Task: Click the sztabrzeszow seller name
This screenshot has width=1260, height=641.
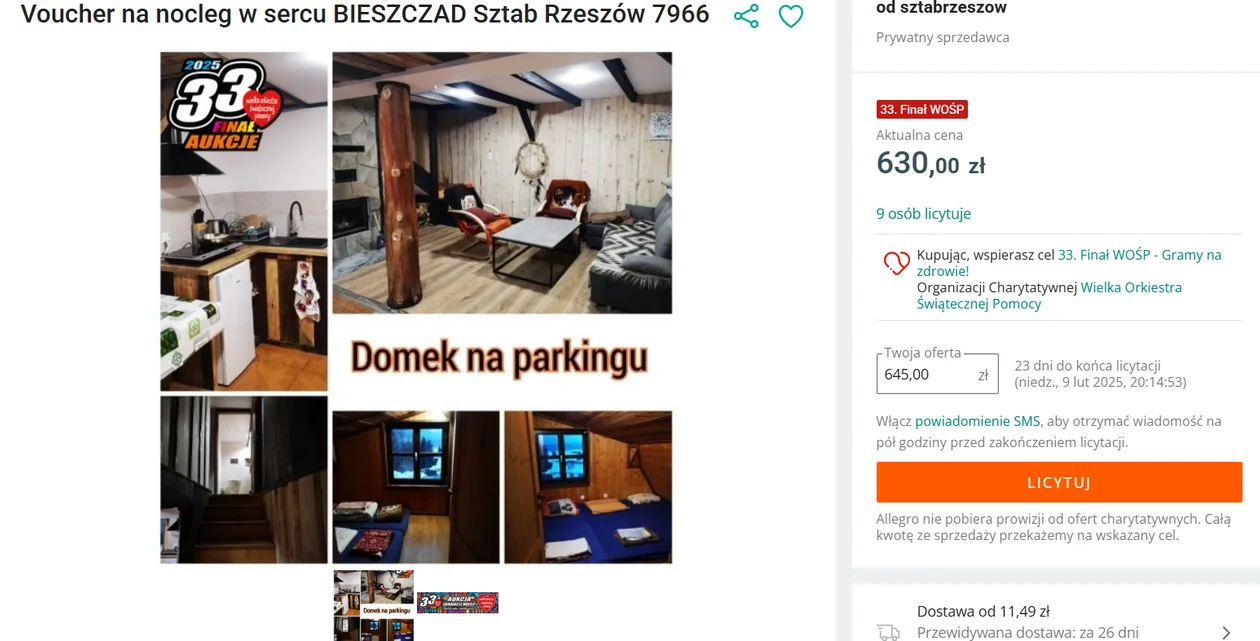Action: tap(952, 8)
